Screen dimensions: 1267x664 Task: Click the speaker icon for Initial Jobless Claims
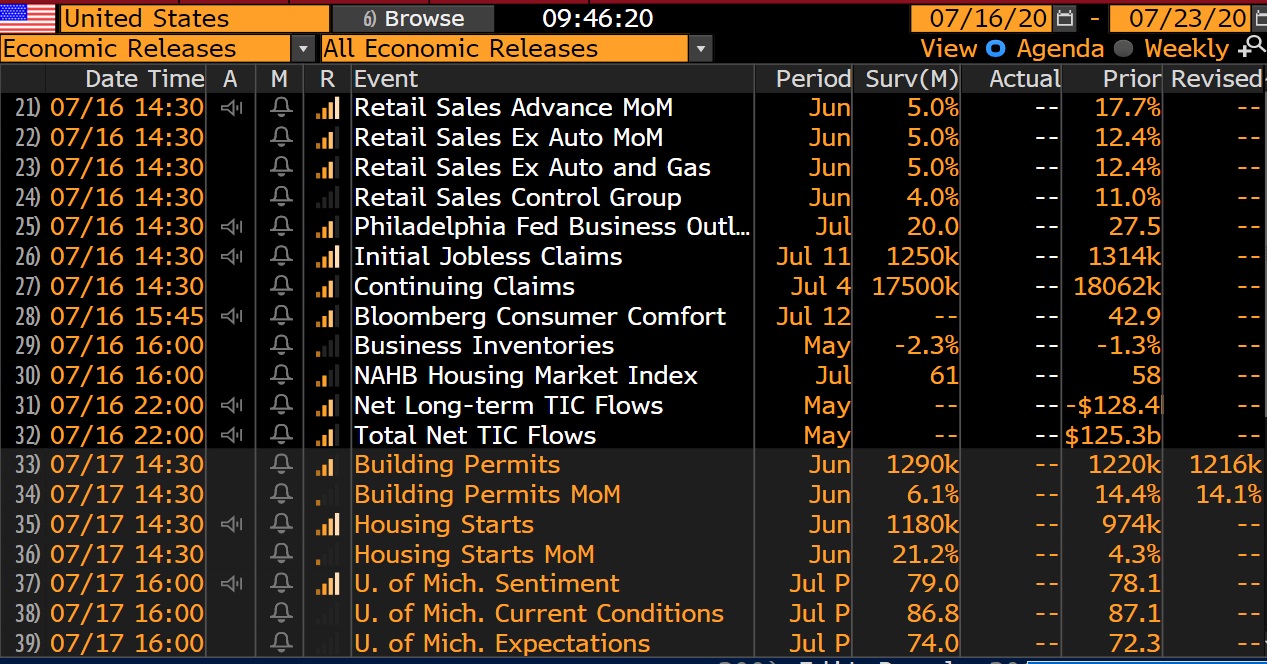pyautogui.click(x=231, y=256)
